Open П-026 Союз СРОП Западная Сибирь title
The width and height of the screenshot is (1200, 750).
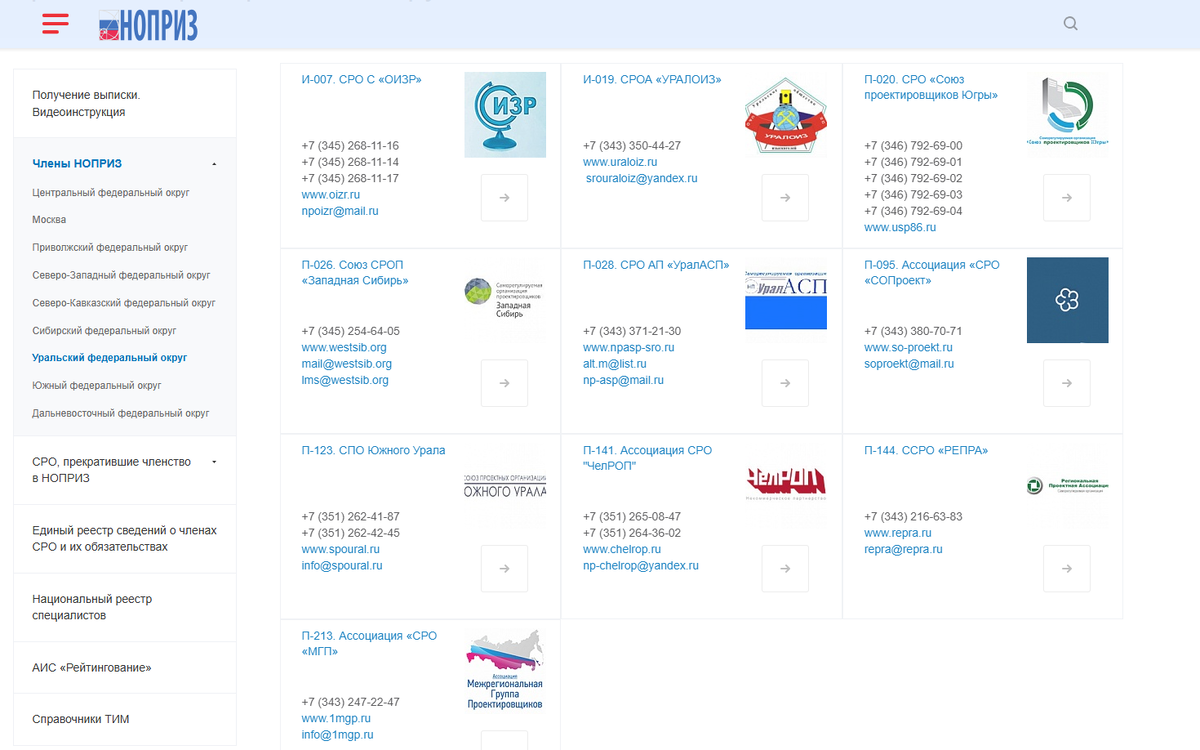point(355,273)
